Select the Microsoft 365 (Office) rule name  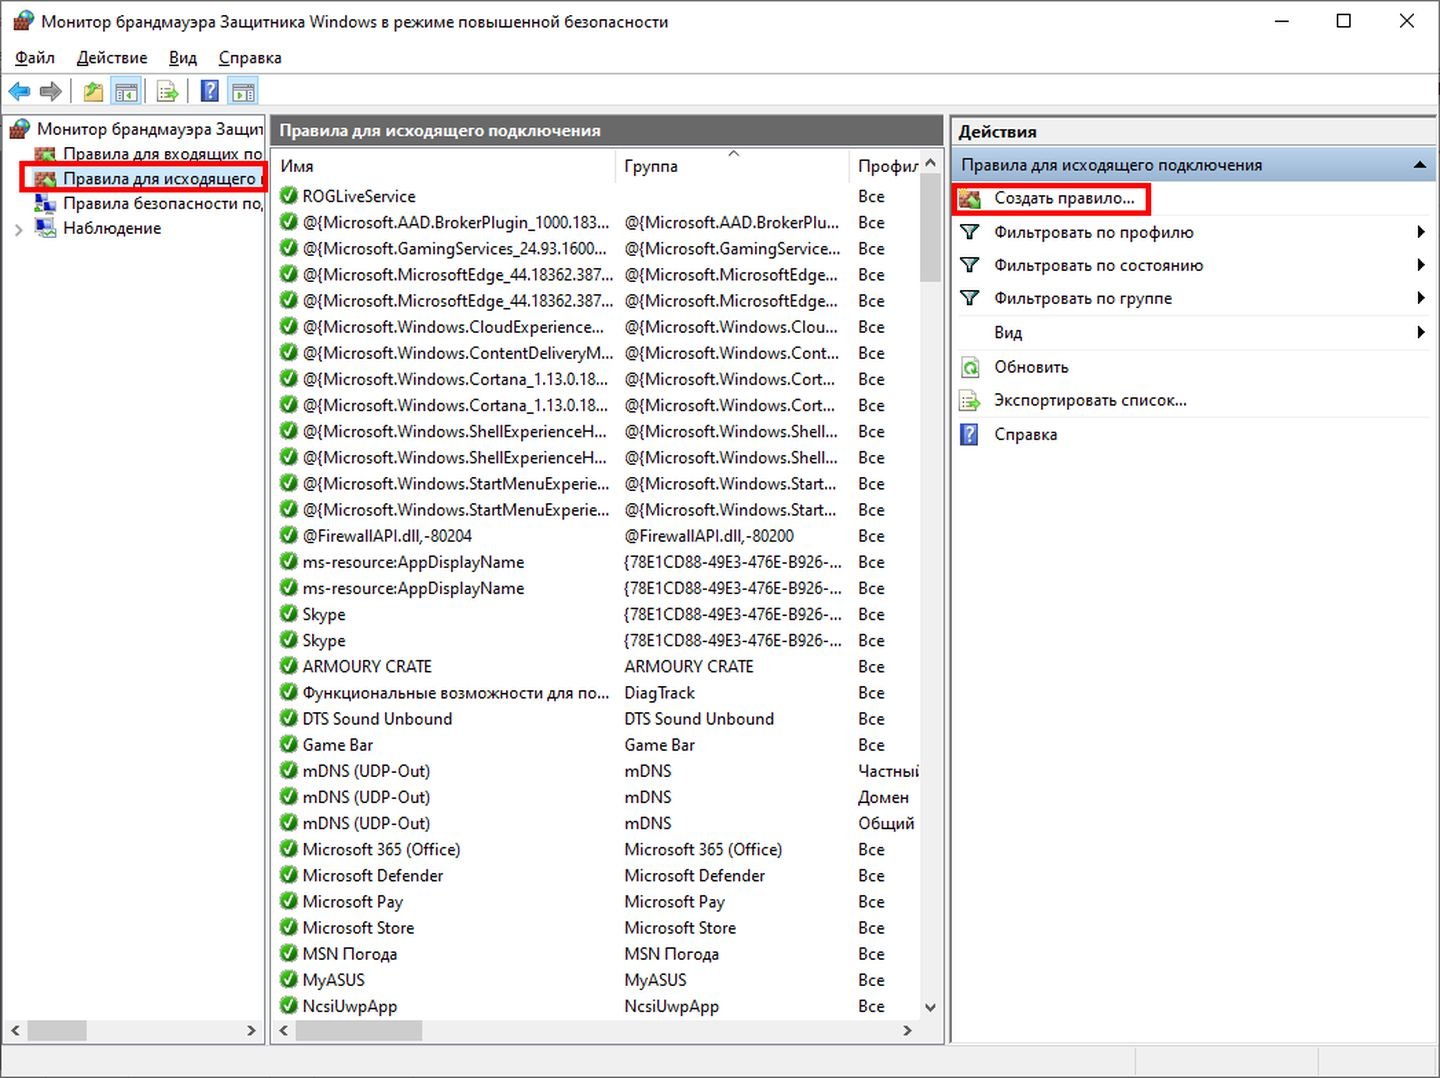tap(381, 849)
